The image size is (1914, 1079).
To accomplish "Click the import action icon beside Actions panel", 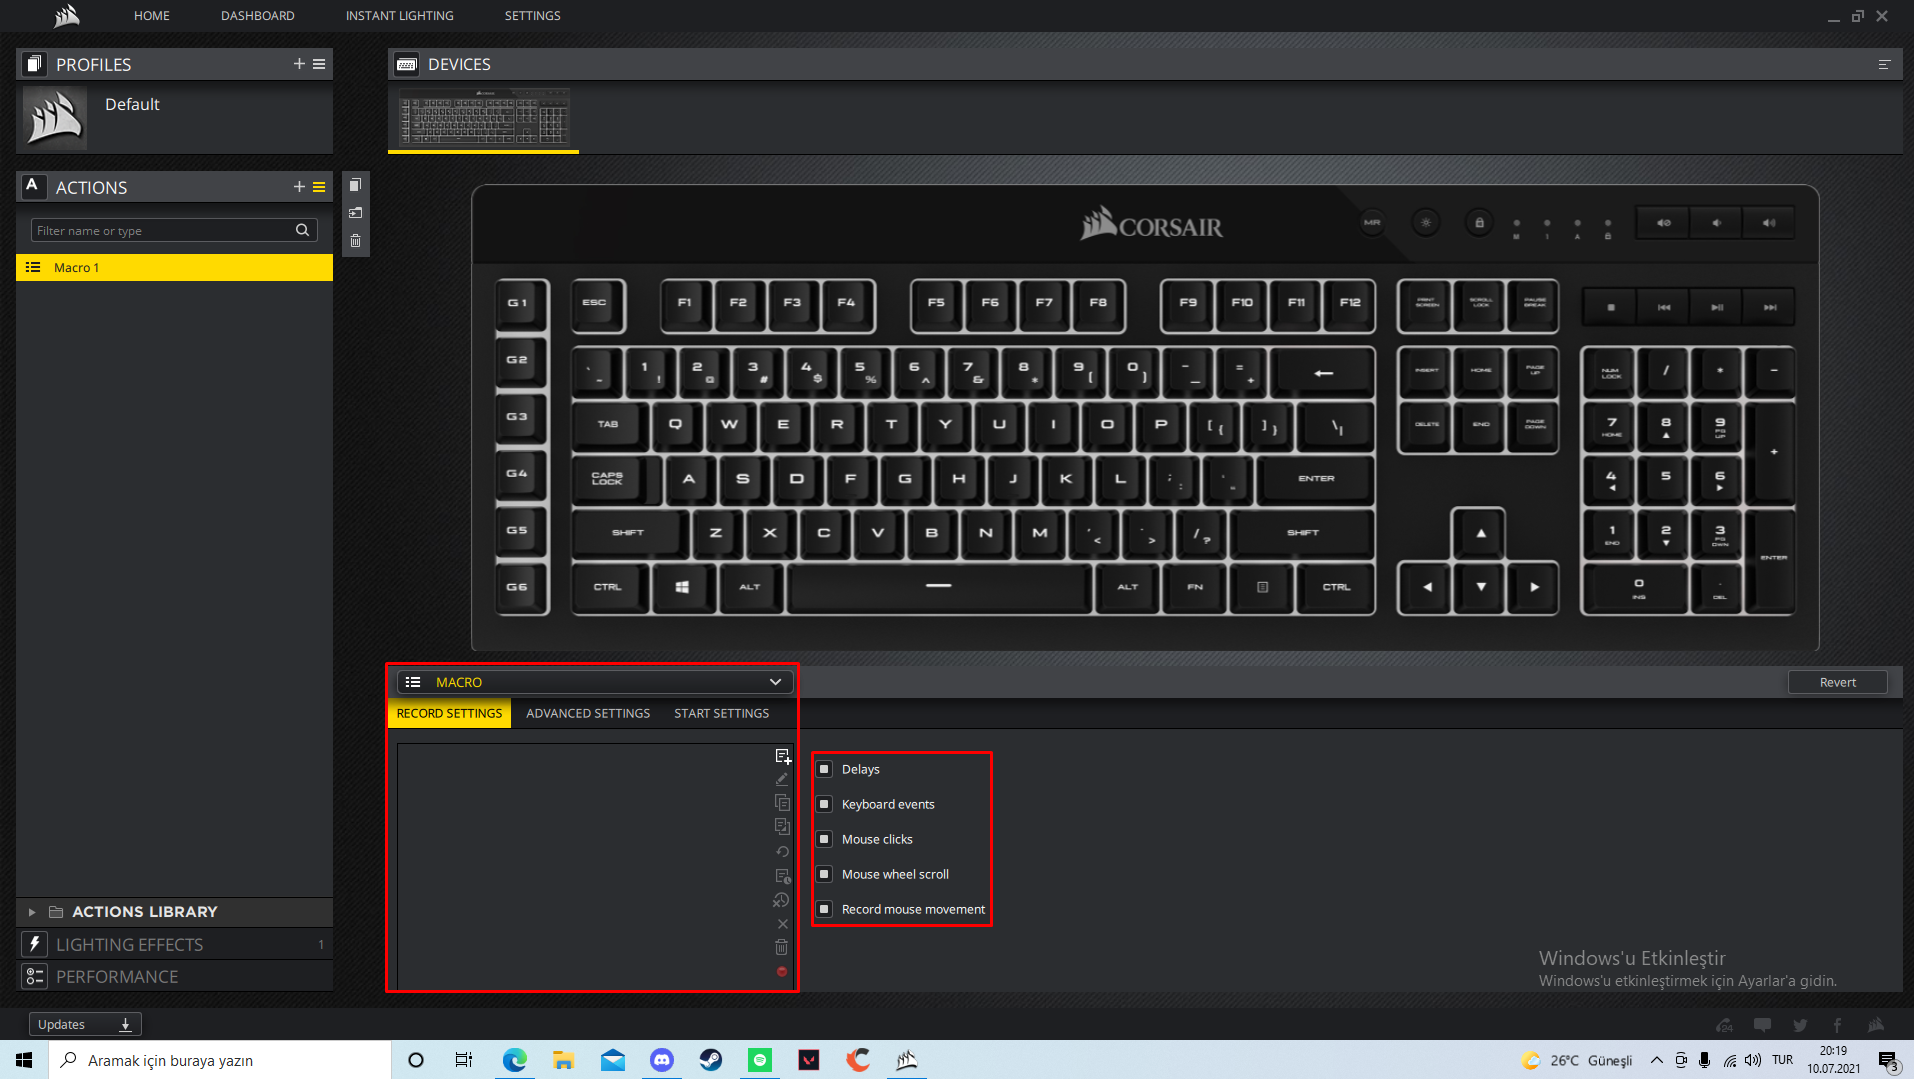I will point(355,213).
